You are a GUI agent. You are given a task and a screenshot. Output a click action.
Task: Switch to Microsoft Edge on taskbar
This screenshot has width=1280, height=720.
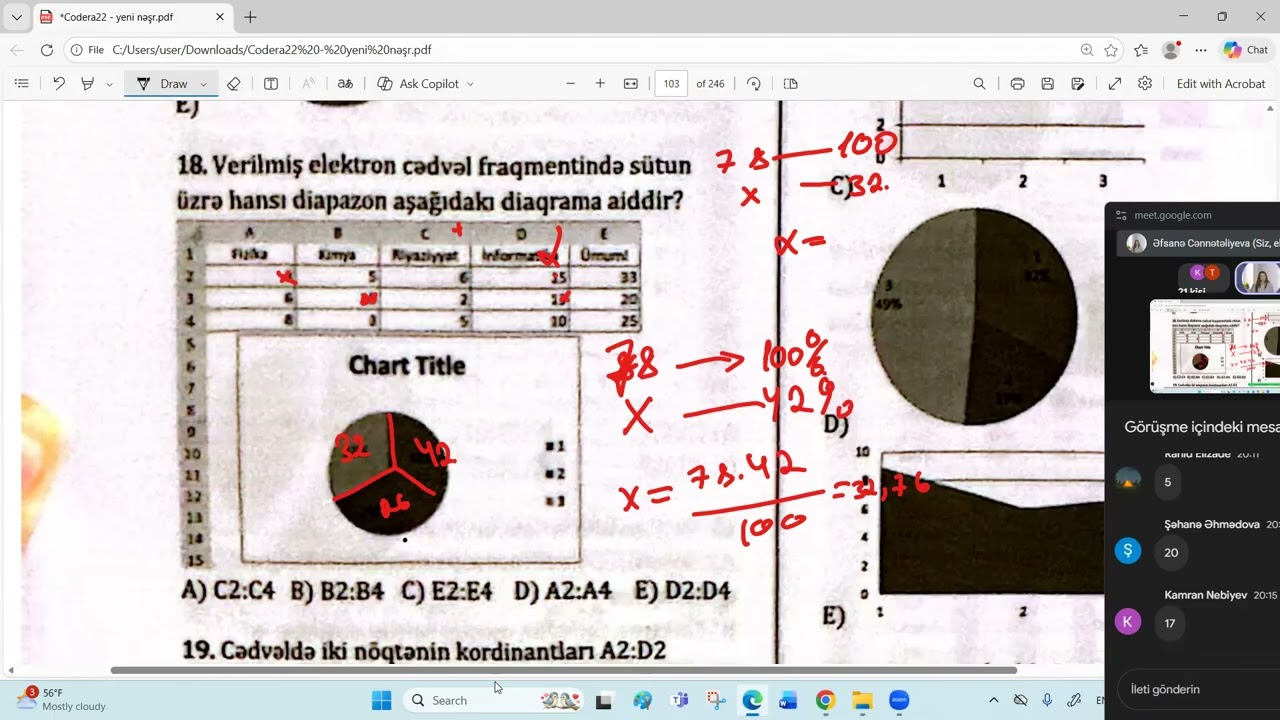coord(752,700)
